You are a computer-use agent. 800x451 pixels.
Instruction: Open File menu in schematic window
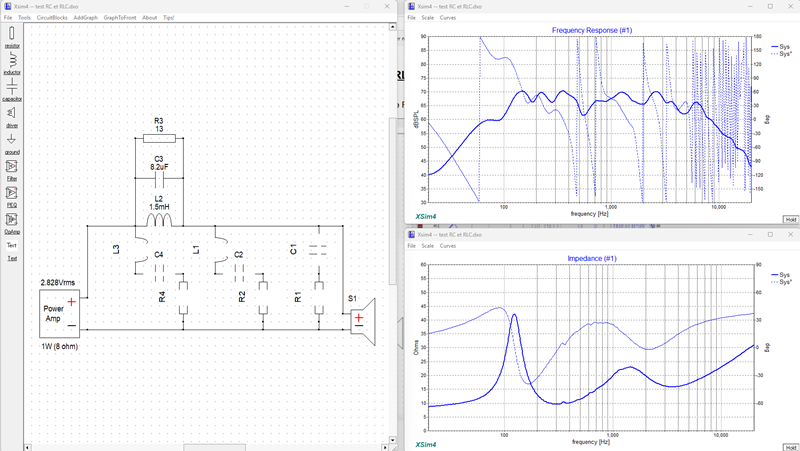pyautogui.click(x=8, y=17)
